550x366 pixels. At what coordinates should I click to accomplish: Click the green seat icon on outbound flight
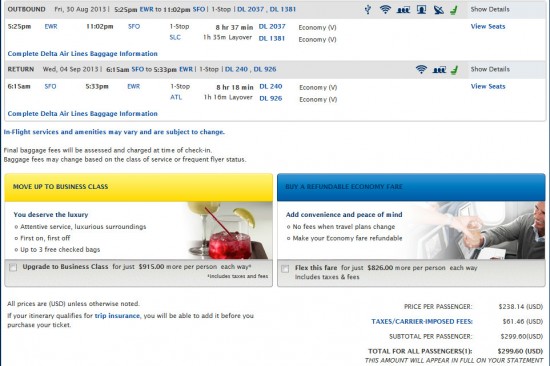(x=454, y=10)
